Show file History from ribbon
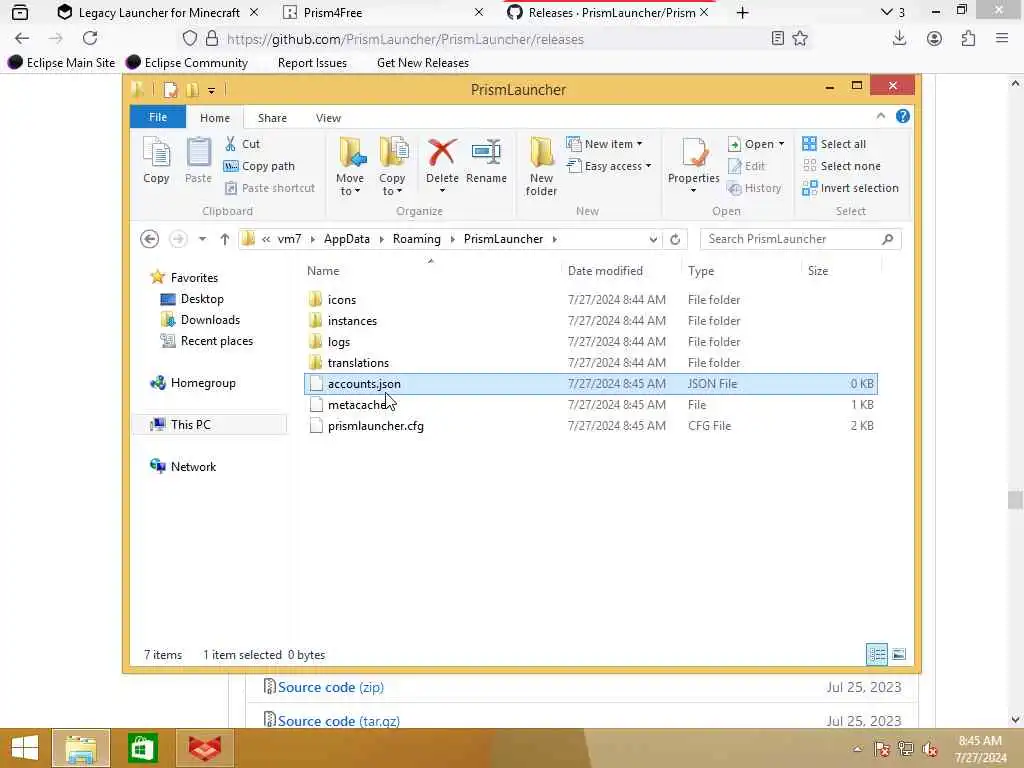This screenshot has height=768, width=1024. coord(754,188)
